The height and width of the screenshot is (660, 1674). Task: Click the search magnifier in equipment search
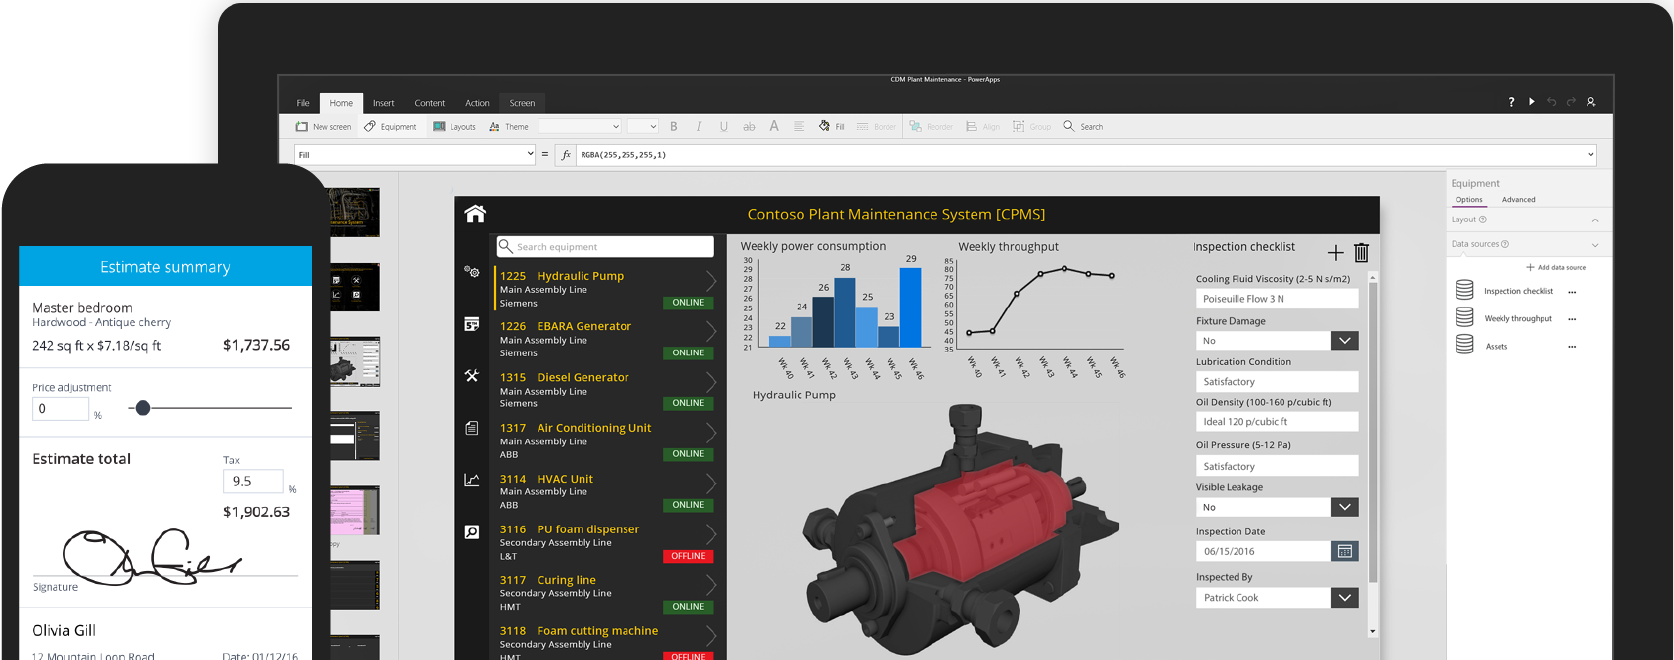point(507,246)
